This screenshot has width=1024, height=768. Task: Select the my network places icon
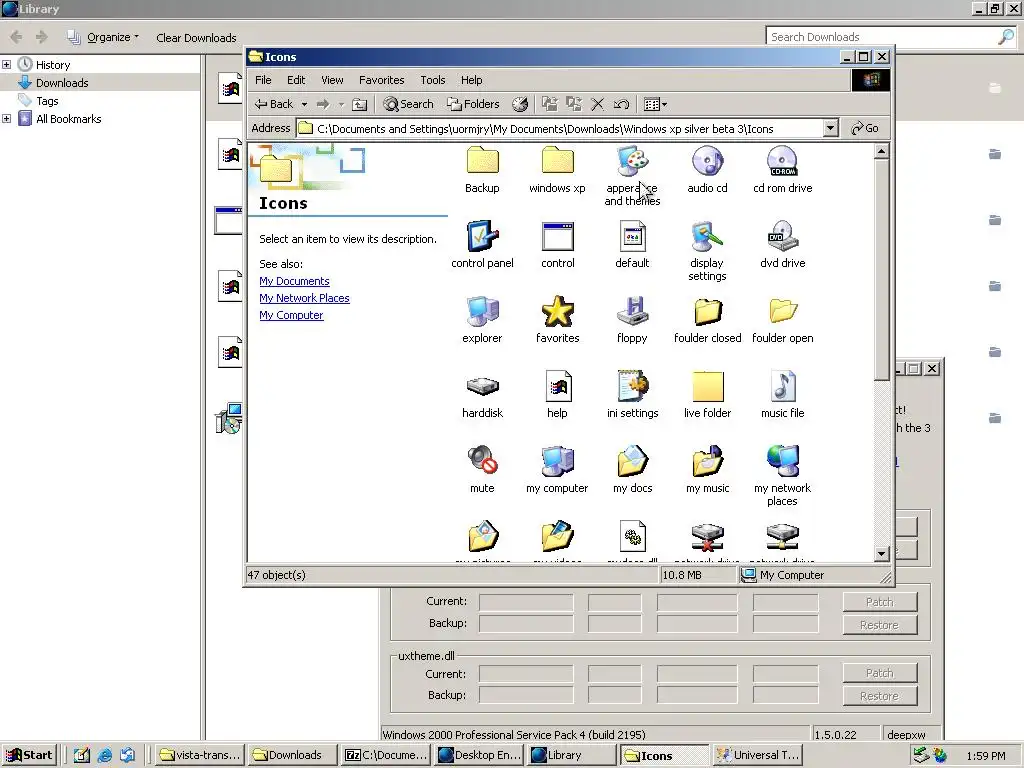click(x=782, y=462)
